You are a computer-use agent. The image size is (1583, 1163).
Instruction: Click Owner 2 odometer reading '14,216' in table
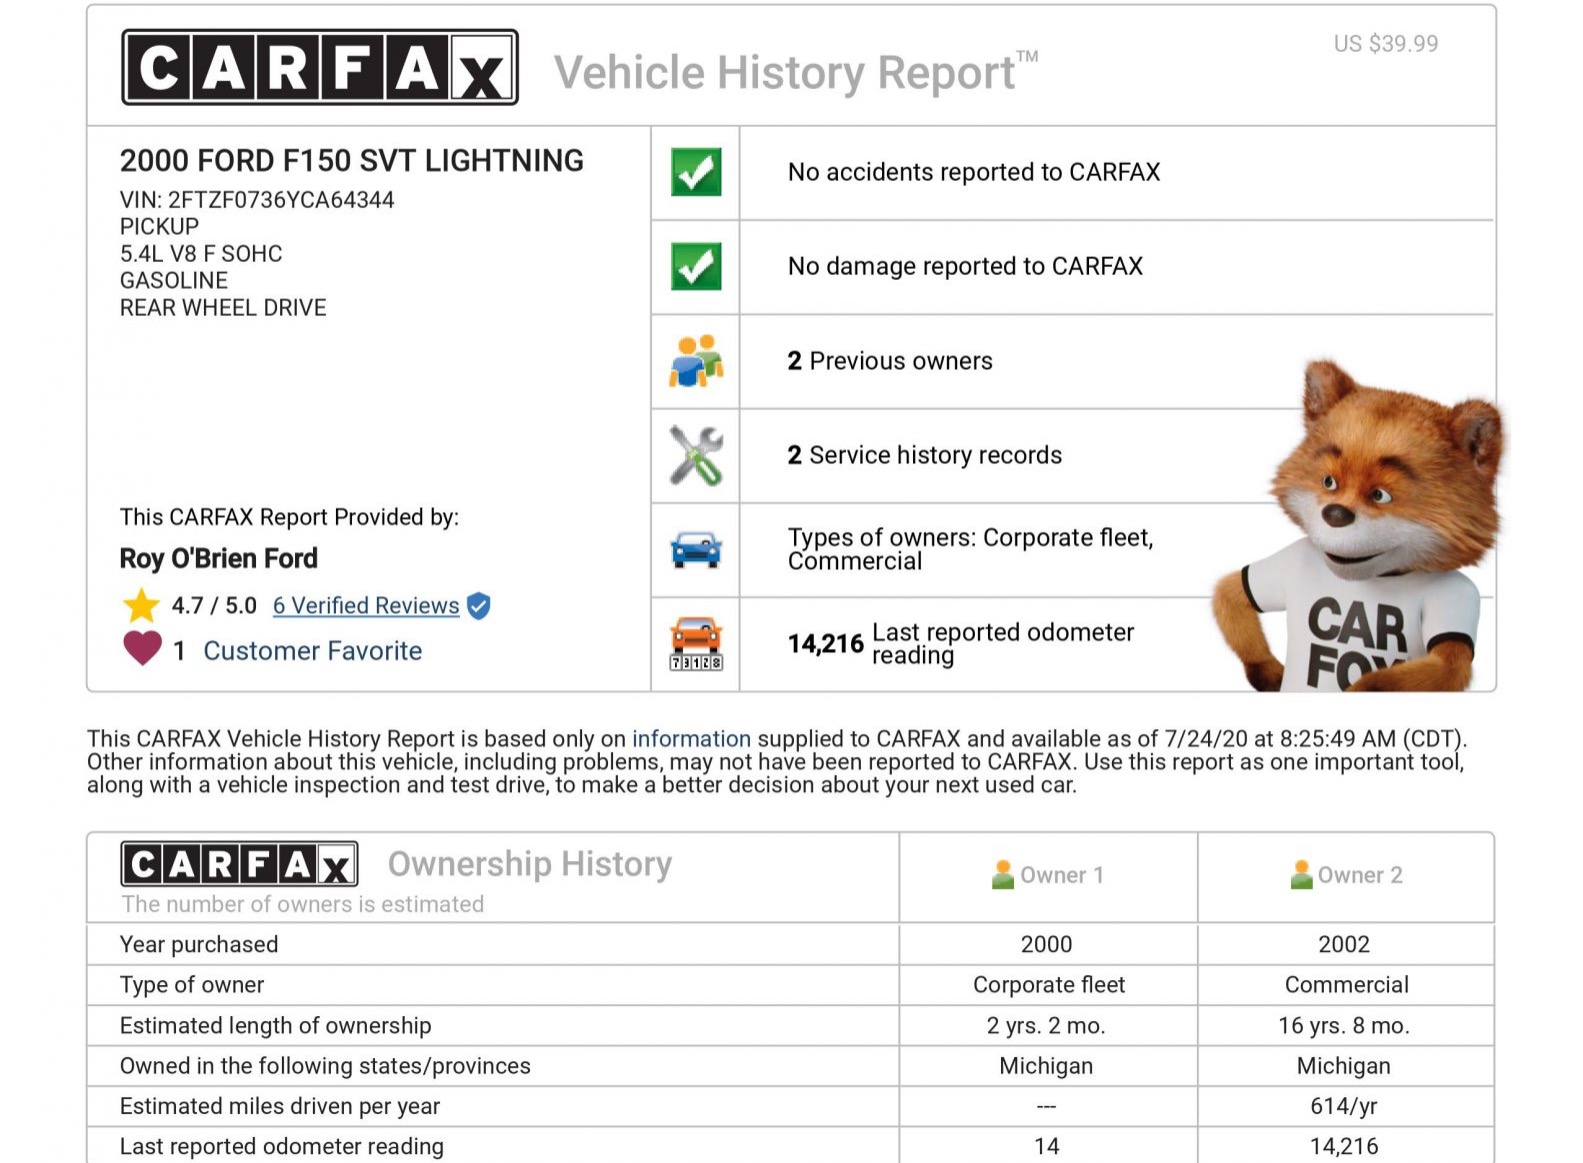click(x=1344, y=1146)
